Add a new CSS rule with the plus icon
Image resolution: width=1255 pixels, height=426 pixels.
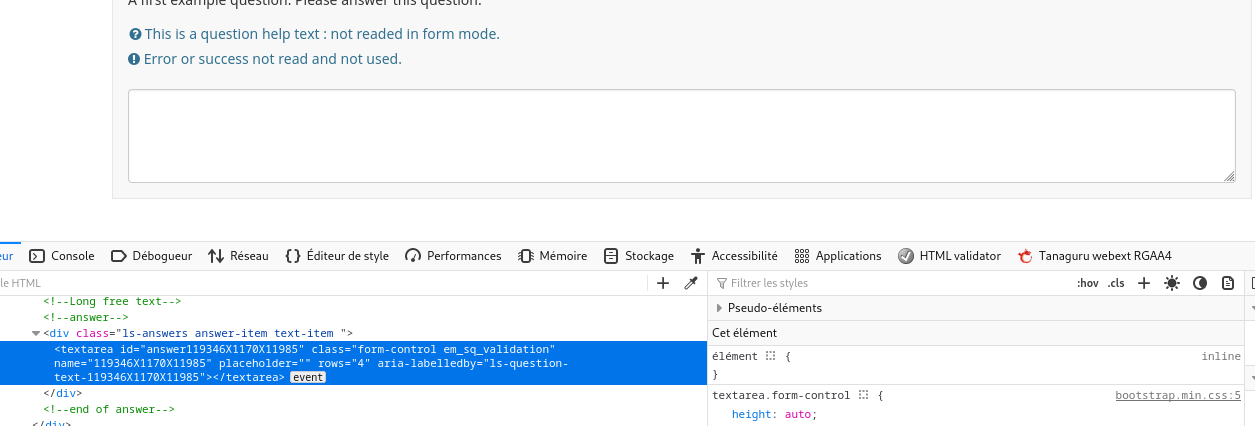point(1144,283)
